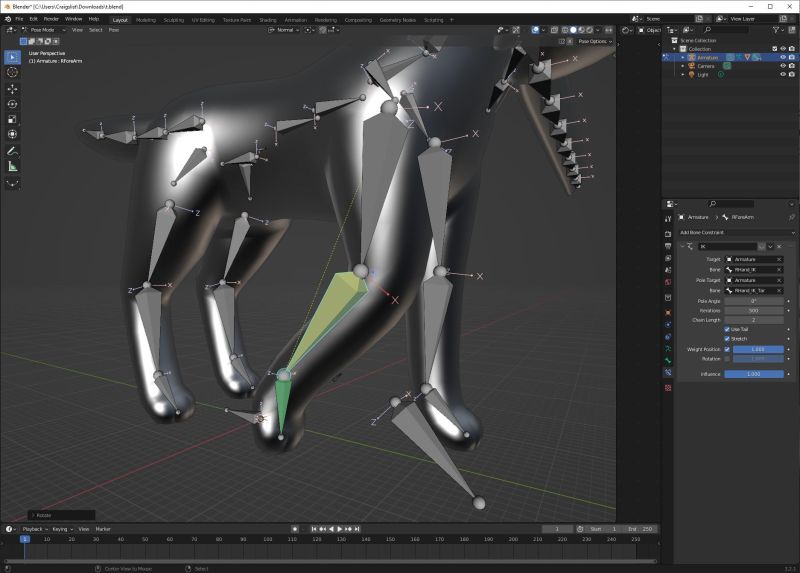Open the World properties tab icon

668,282
